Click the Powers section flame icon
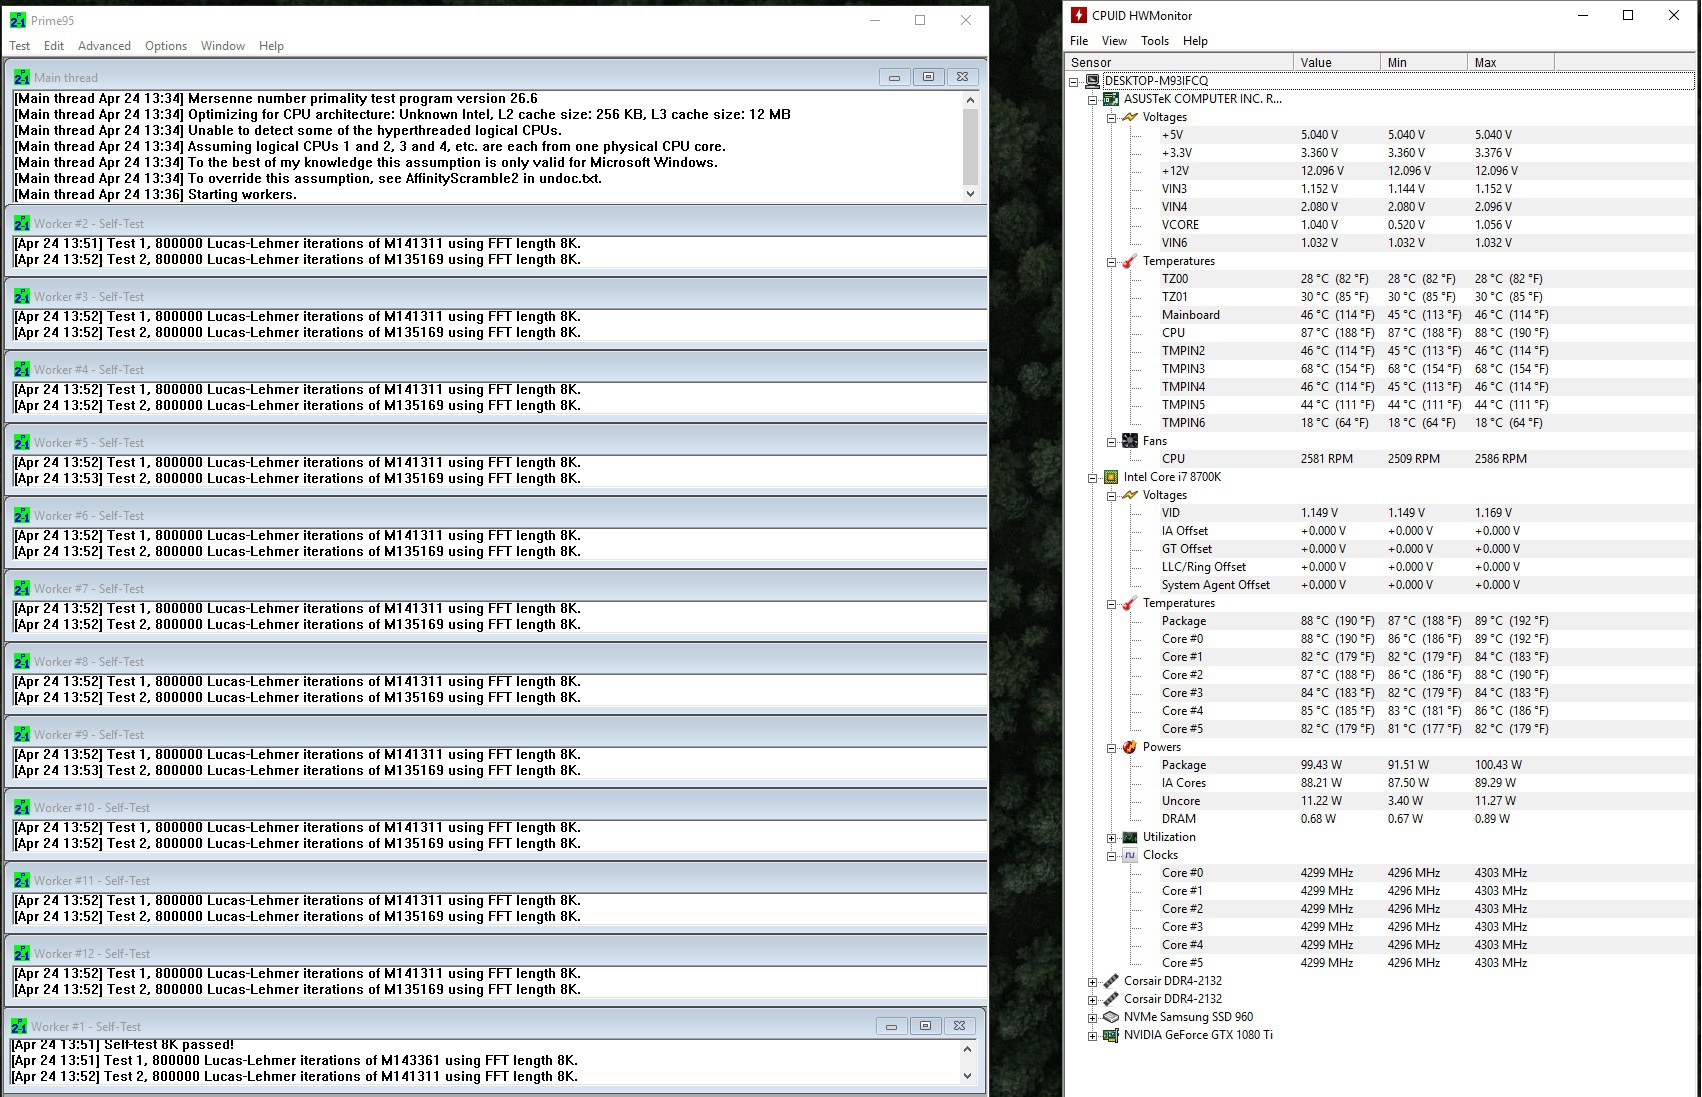This screenshot has height=1097, width=1702. pyautogui.click(x=1130, y=747)
